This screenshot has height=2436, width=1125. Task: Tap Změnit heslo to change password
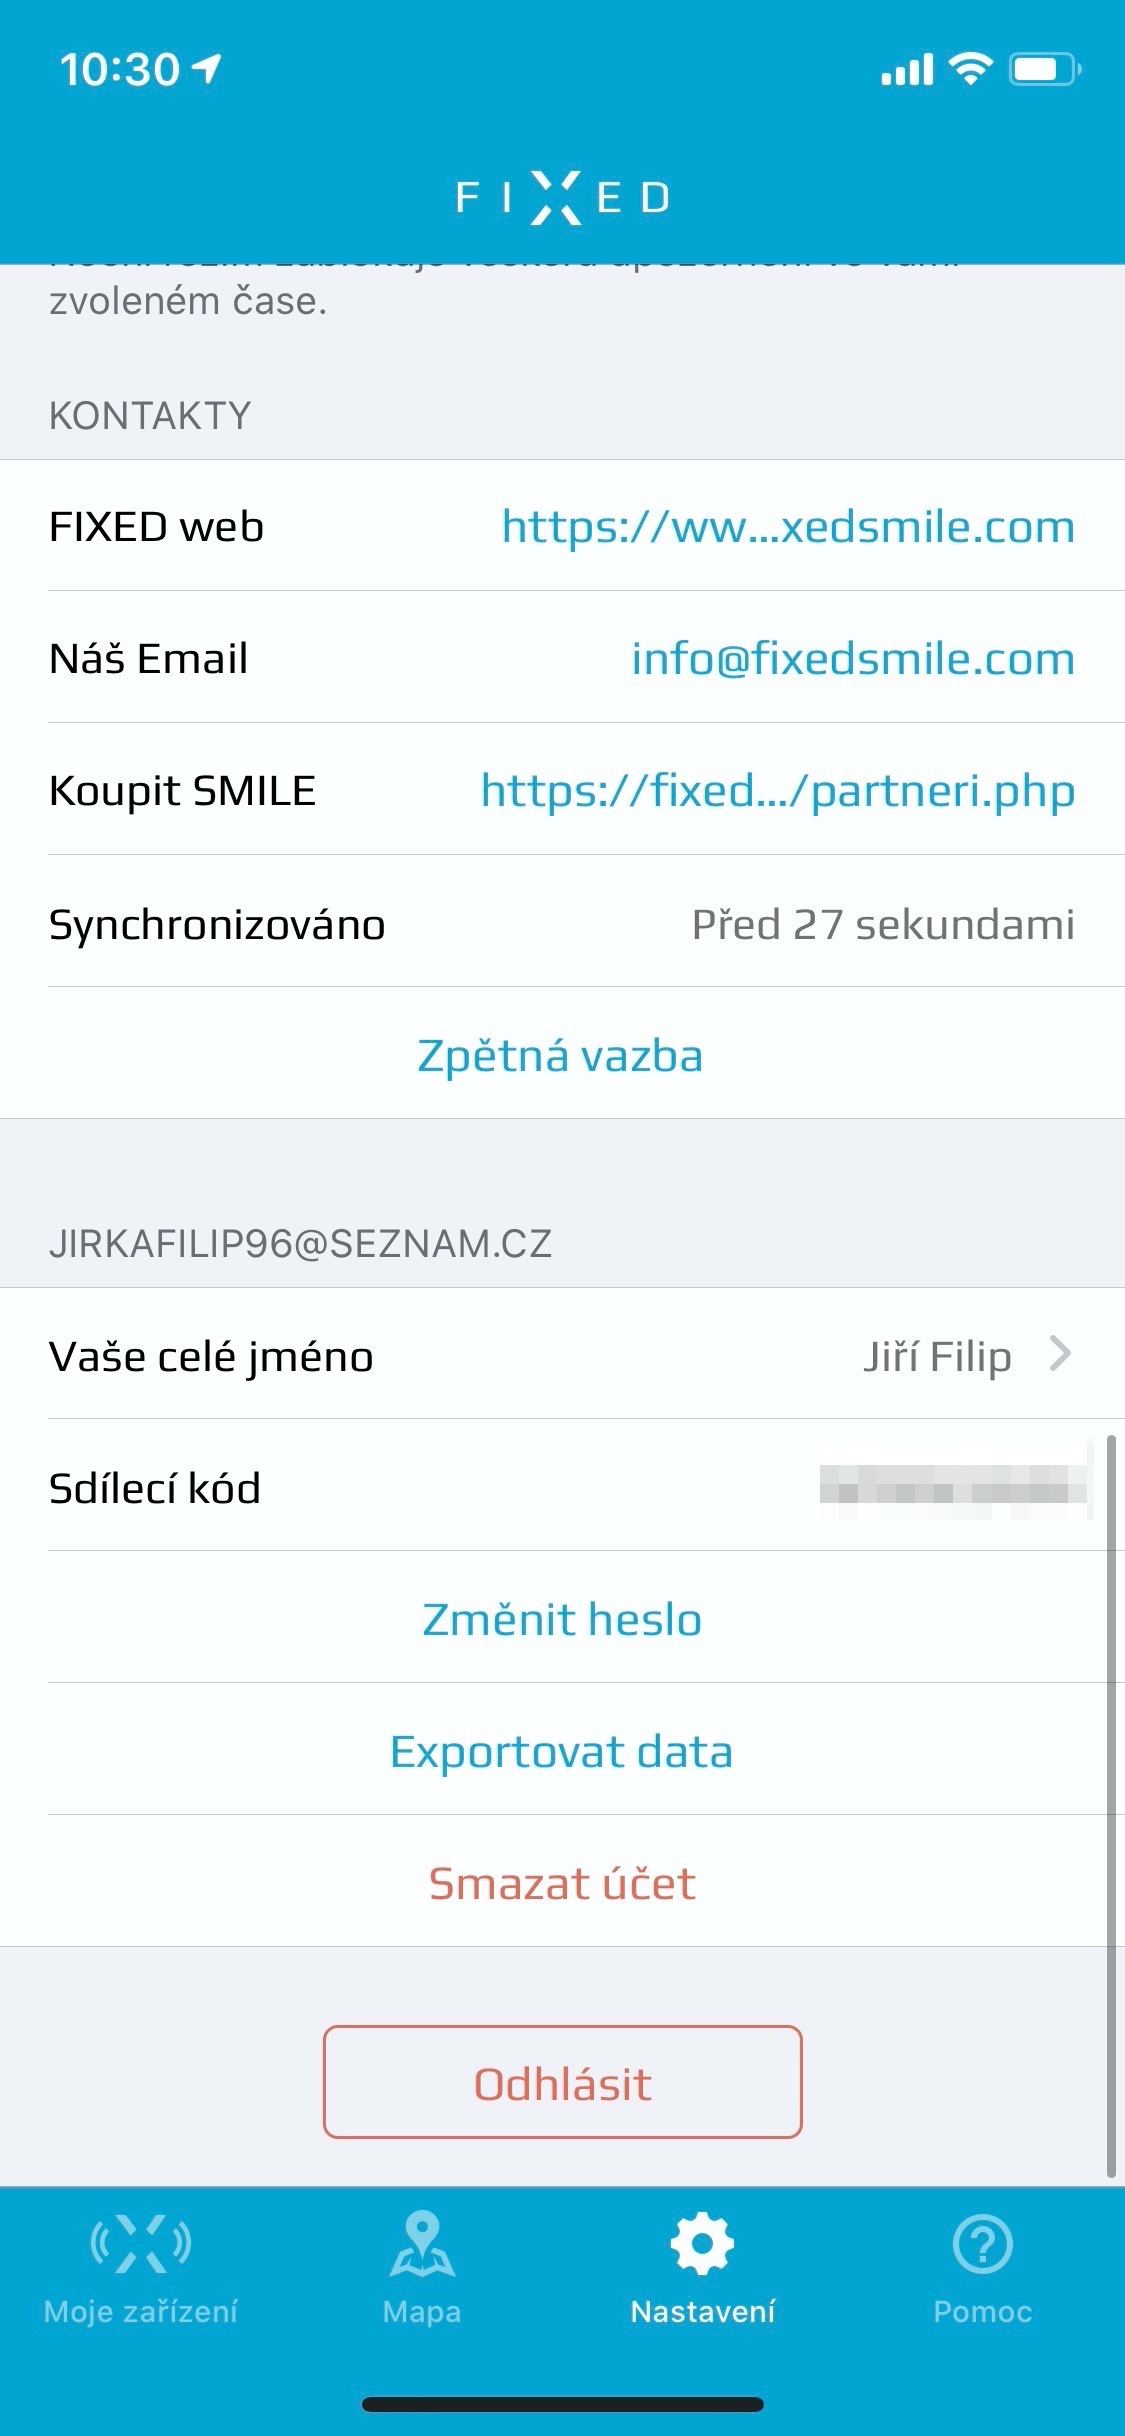point(562,1619)
